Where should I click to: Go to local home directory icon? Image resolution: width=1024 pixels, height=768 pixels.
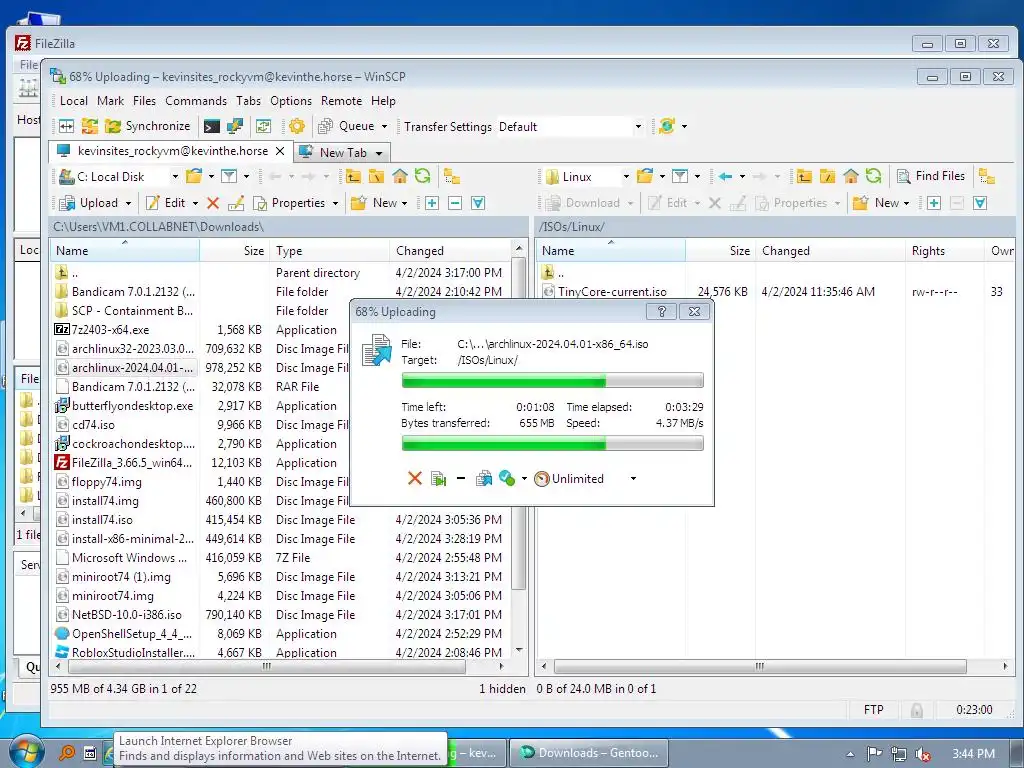tap(400, 176)
